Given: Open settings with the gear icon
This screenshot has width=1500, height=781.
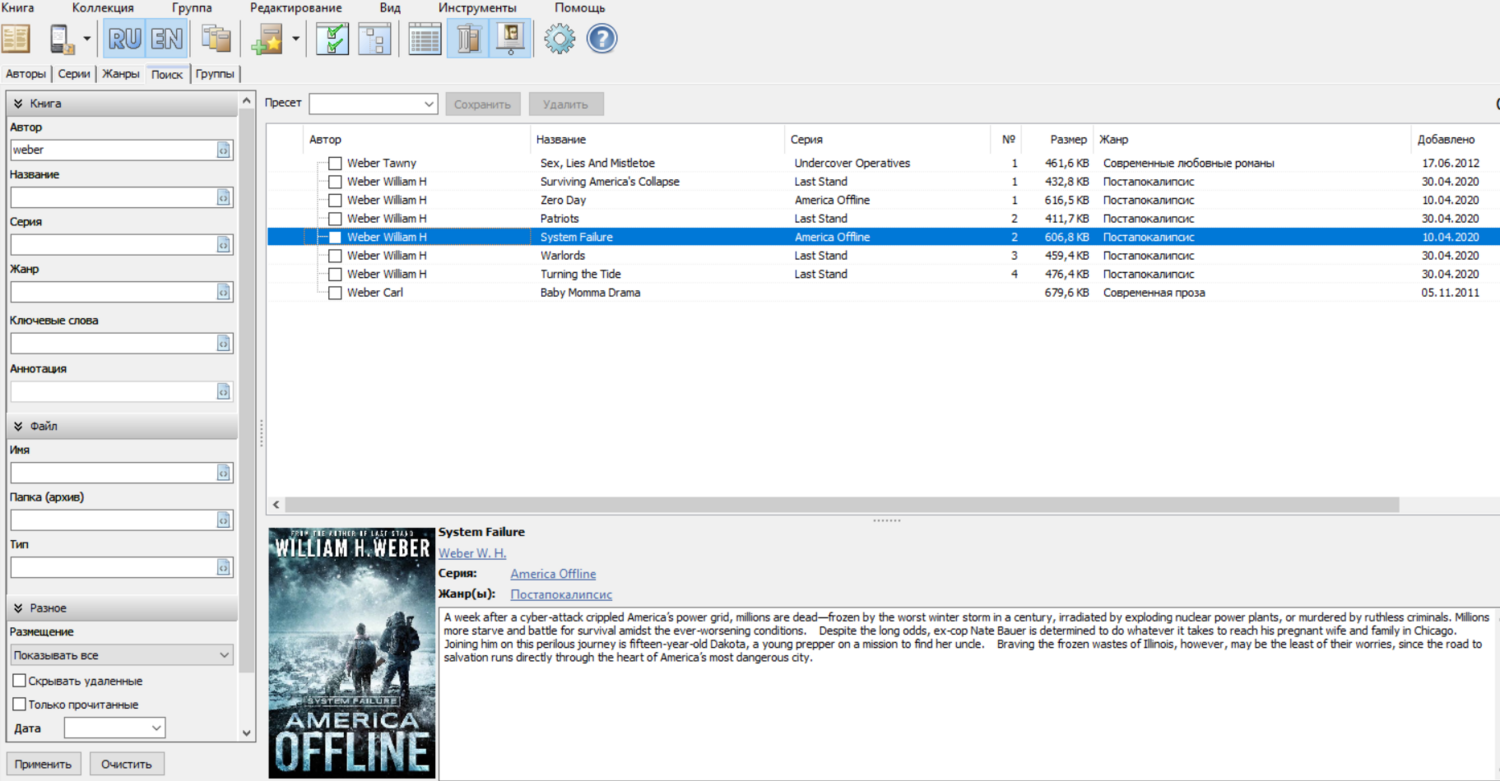Looking at the screenshot, I should 559,39.
